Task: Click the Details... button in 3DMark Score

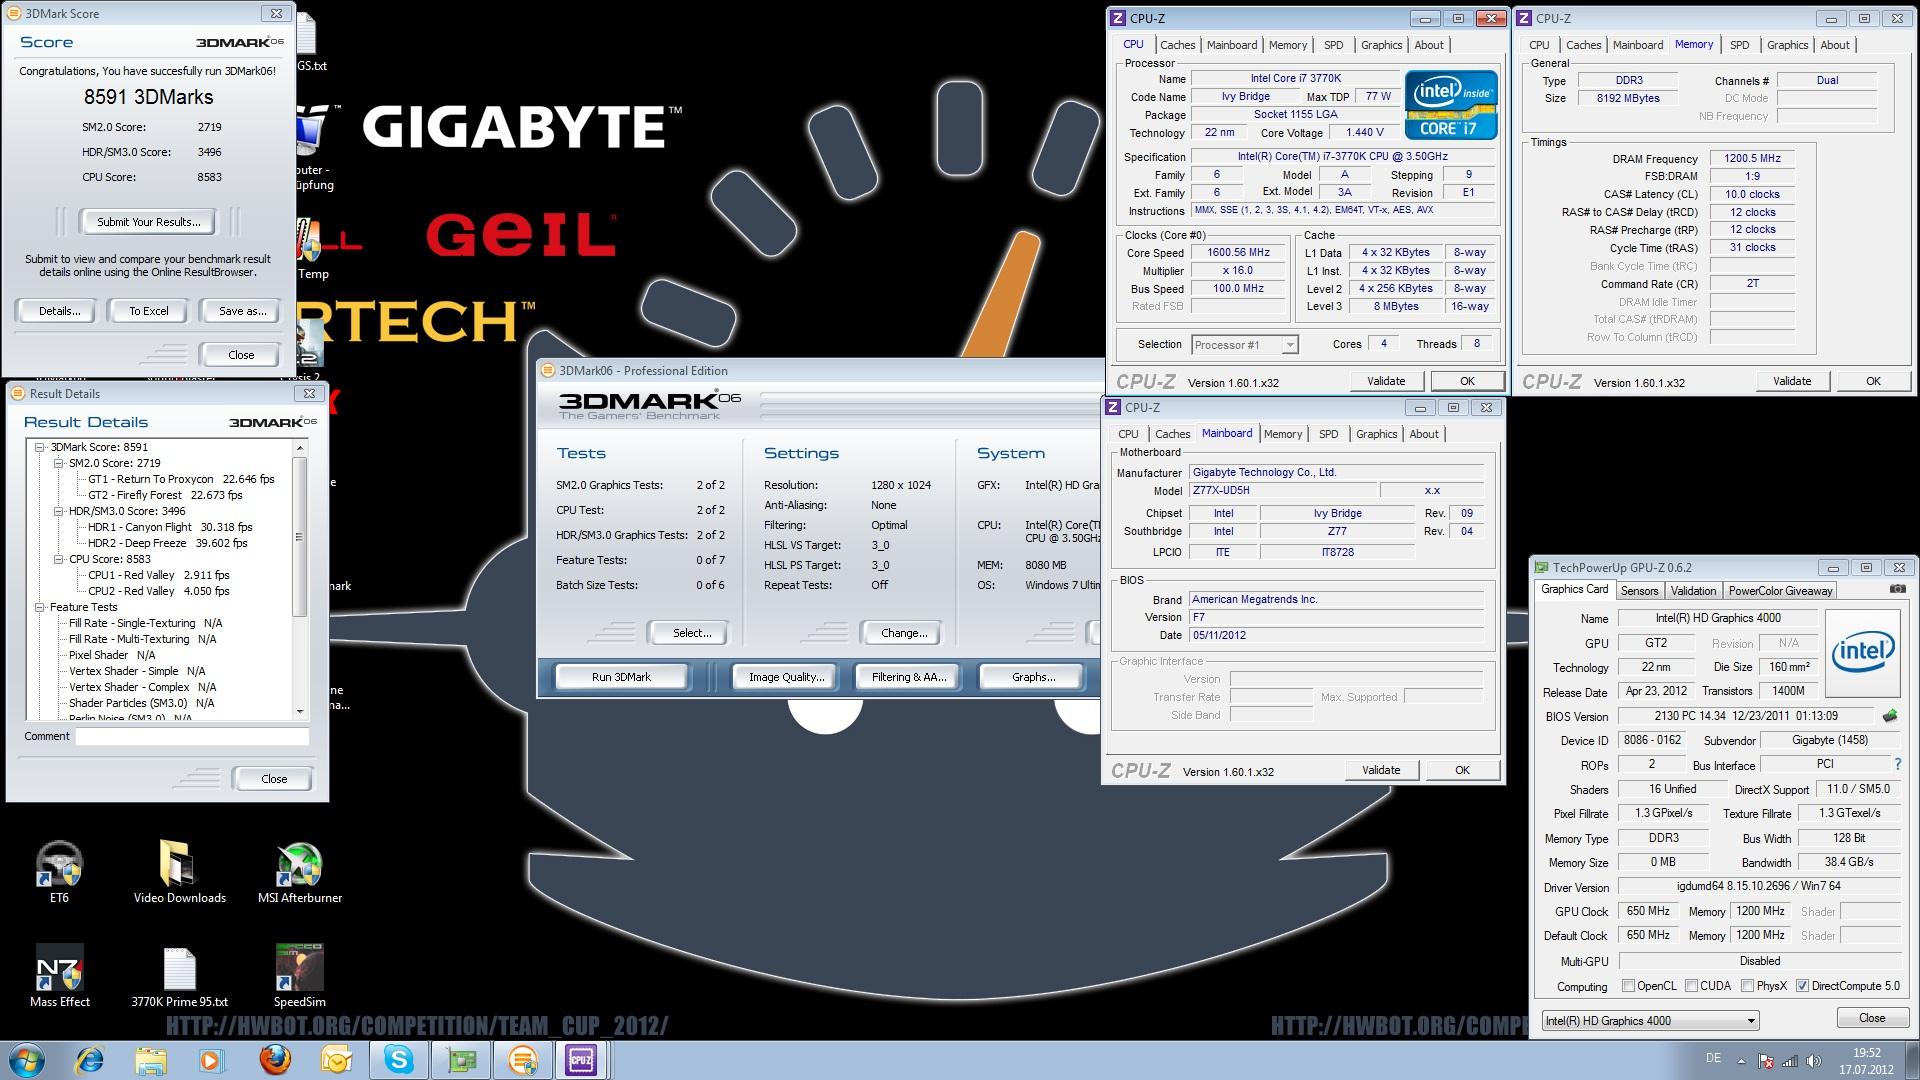Action: tap(59, 311)
